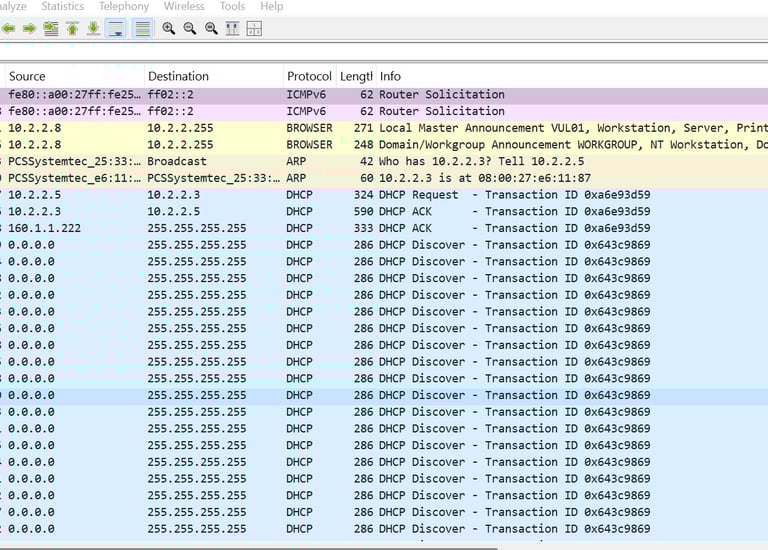Click the pane layout icon numbered 1 2 3
This screenshot has height=550, width=768.
tap(254, 28)
